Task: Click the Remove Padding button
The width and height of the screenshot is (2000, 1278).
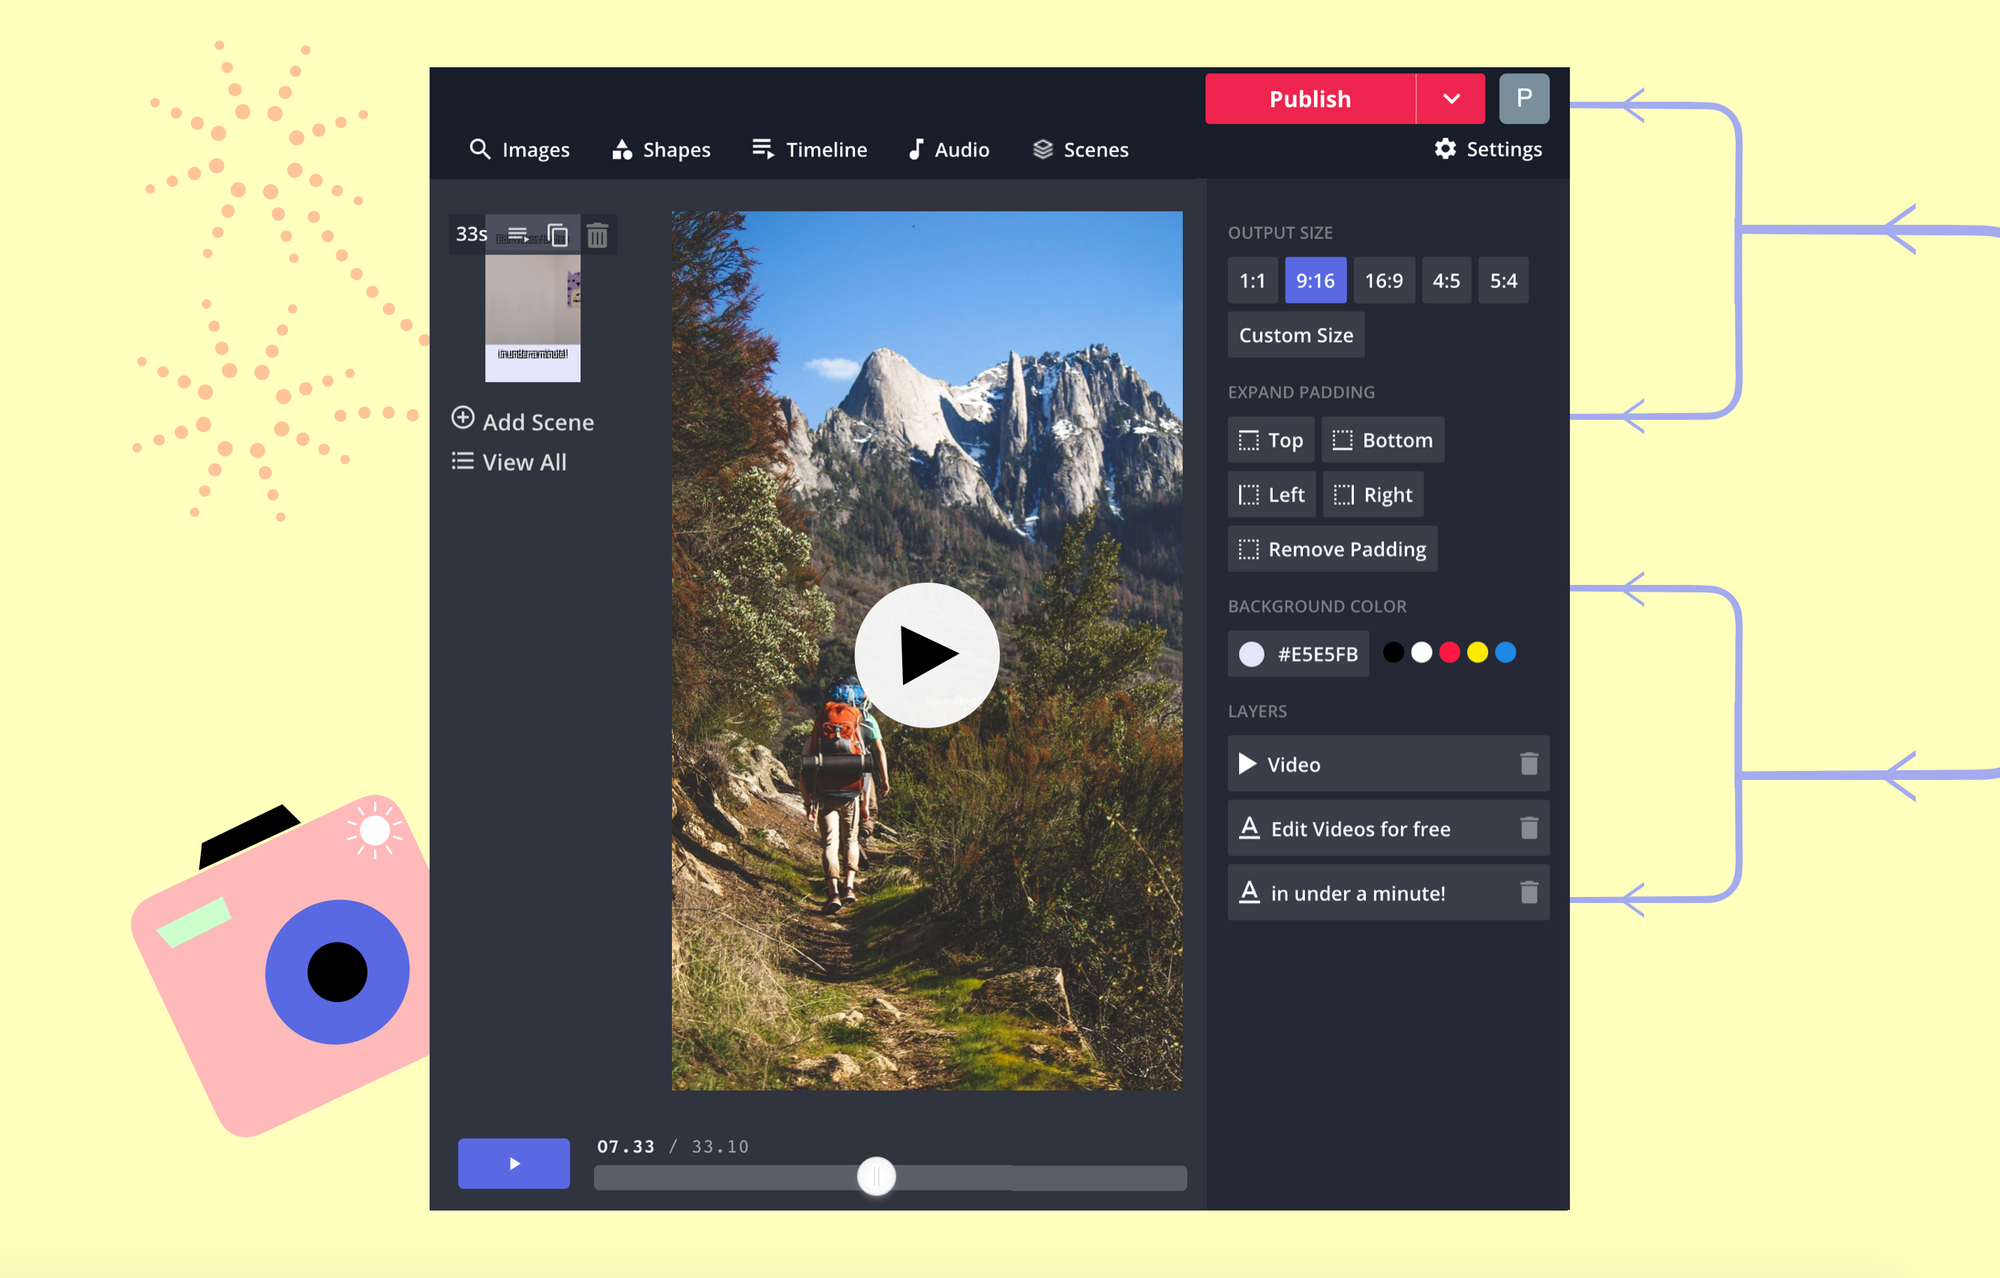Action: click(1329, 548)
